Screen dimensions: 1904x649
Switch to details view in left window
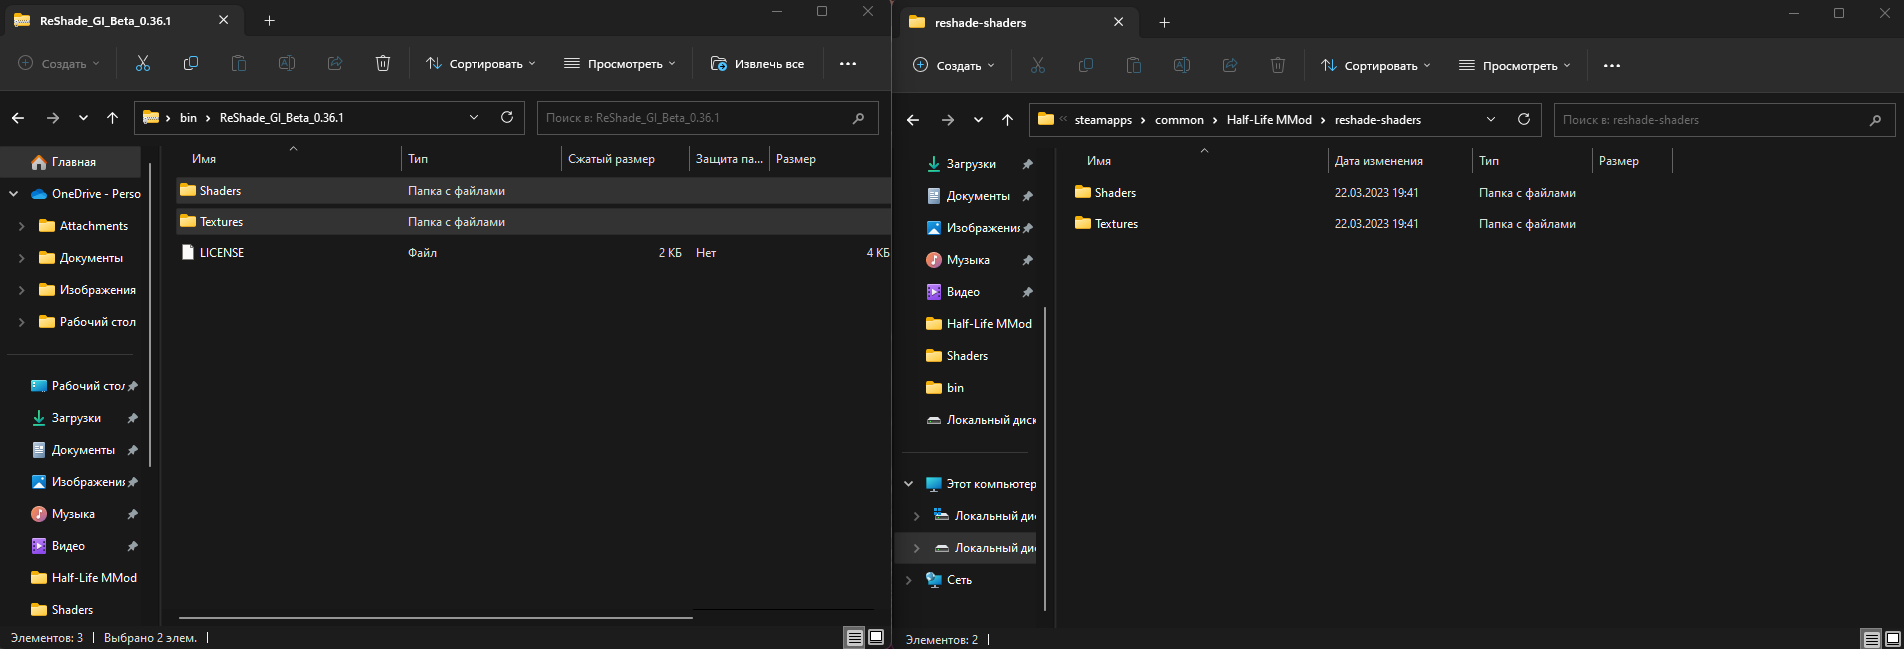pos(854,637)
